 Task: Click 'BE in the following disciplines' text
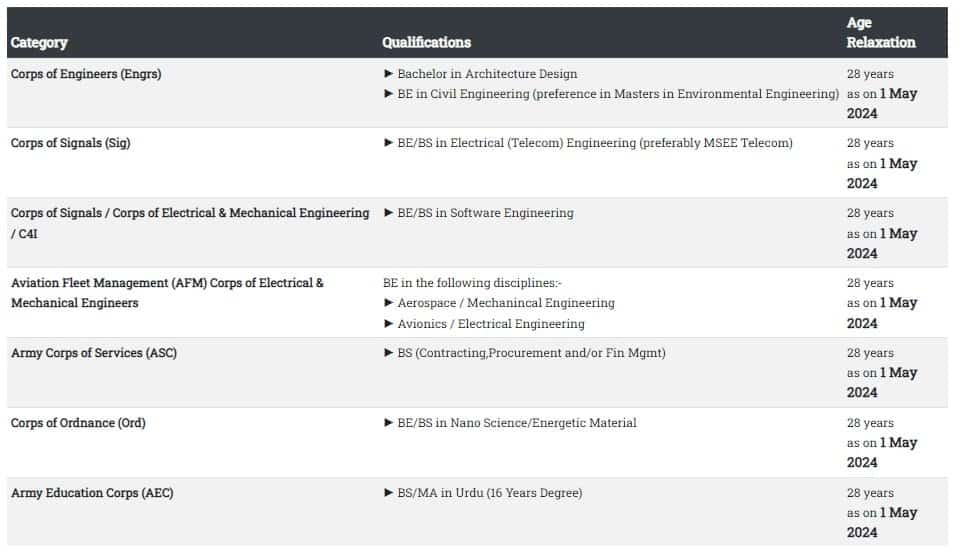tap(472, 283)
